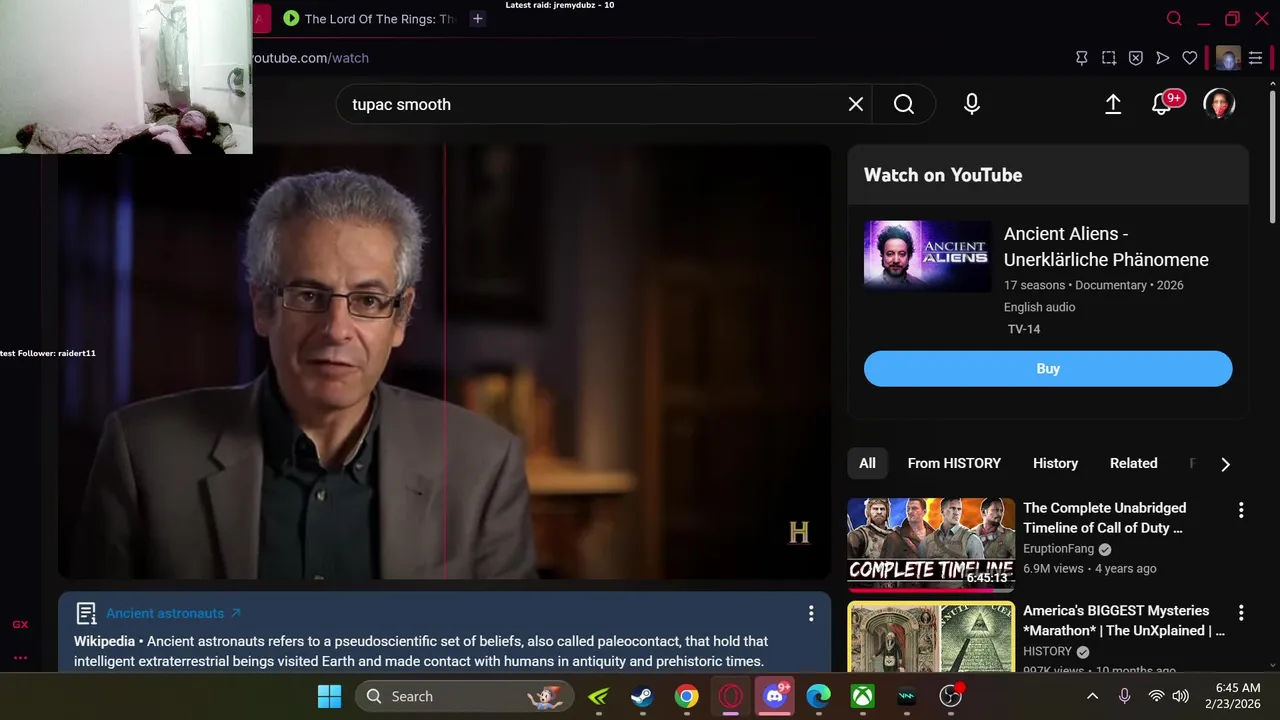Image resolution: width=1280 pixels, height=720 pixels.
Task: Click Complete Timeline video thumbnail
Action: coord(931,545)
